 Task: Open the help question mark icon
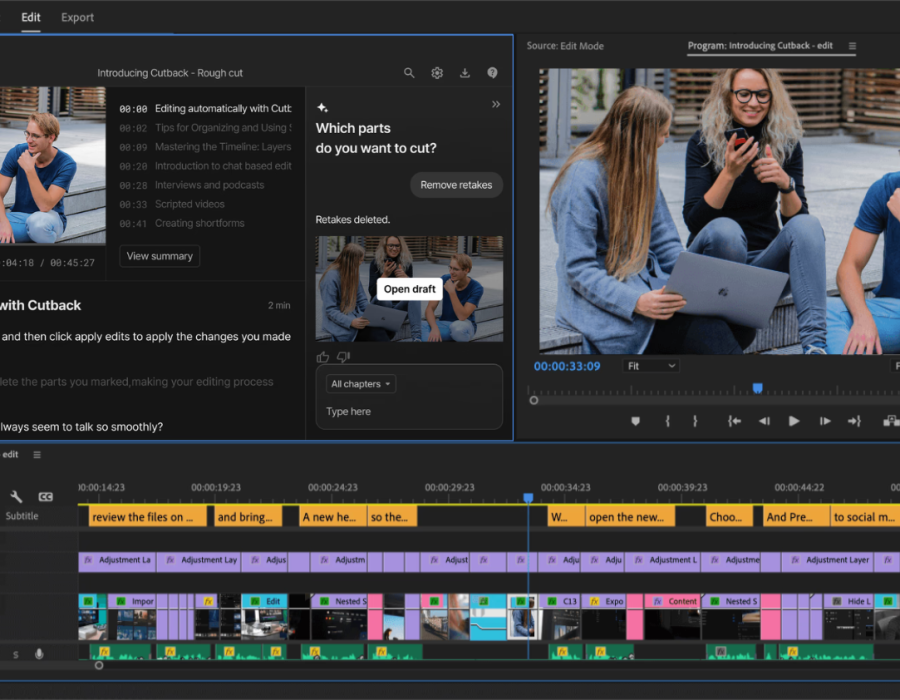click(x=492, y=73)
